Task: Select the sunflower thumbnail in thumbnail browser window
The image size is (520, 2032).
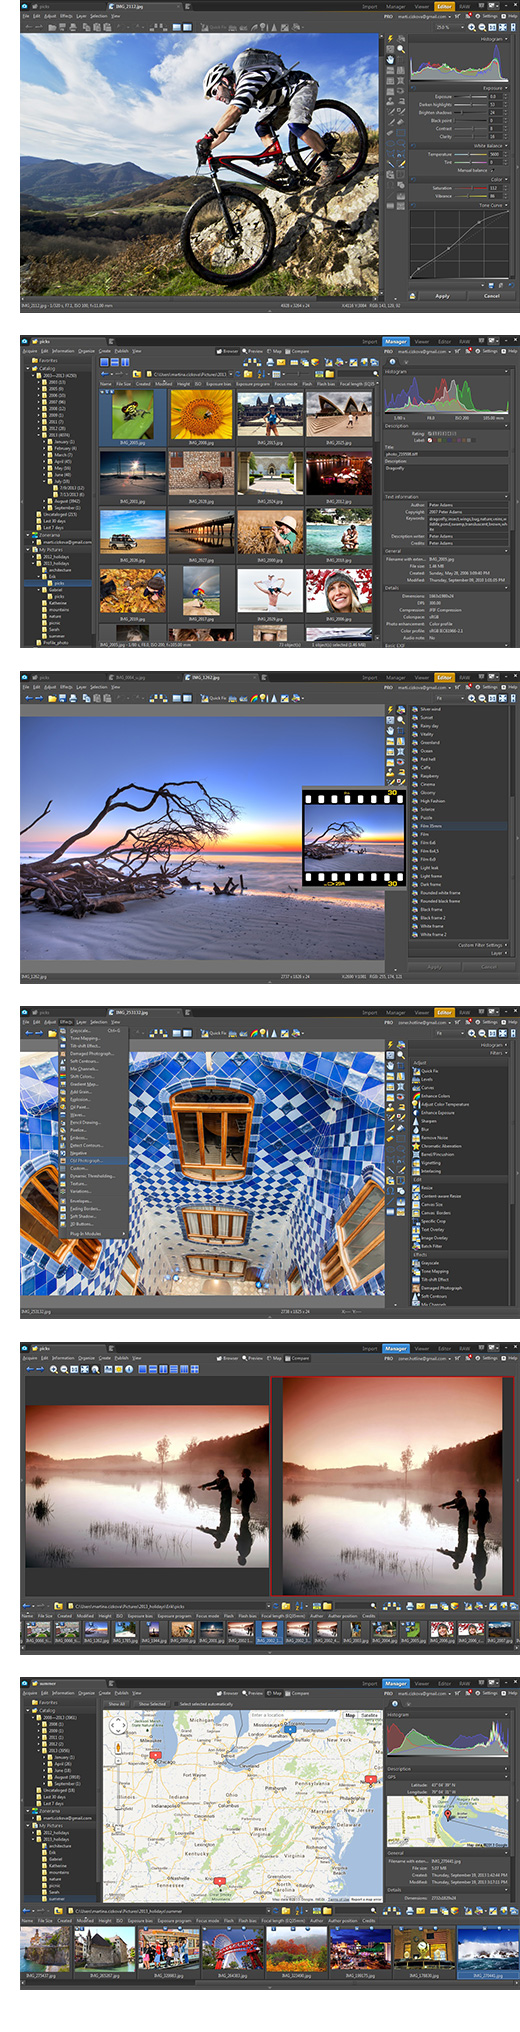Action: coord(201,414)
